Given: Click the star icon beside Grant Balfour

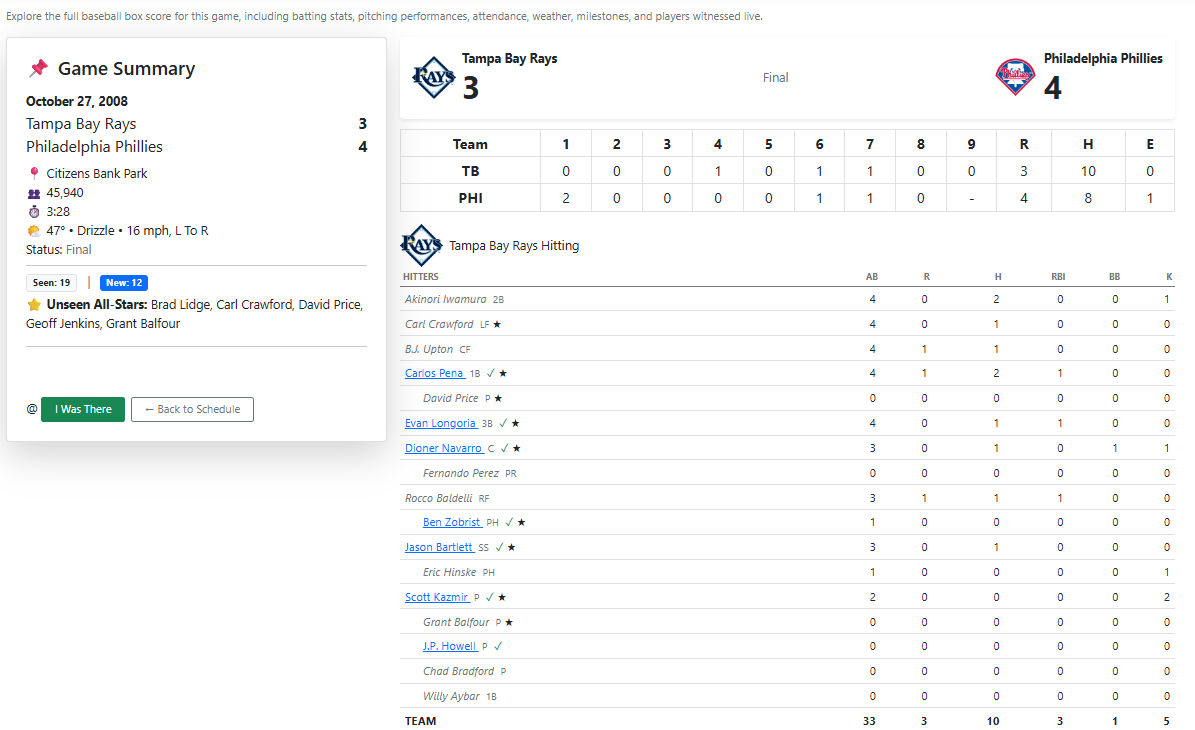Looking at the screenshot, I should click(509, 623).
